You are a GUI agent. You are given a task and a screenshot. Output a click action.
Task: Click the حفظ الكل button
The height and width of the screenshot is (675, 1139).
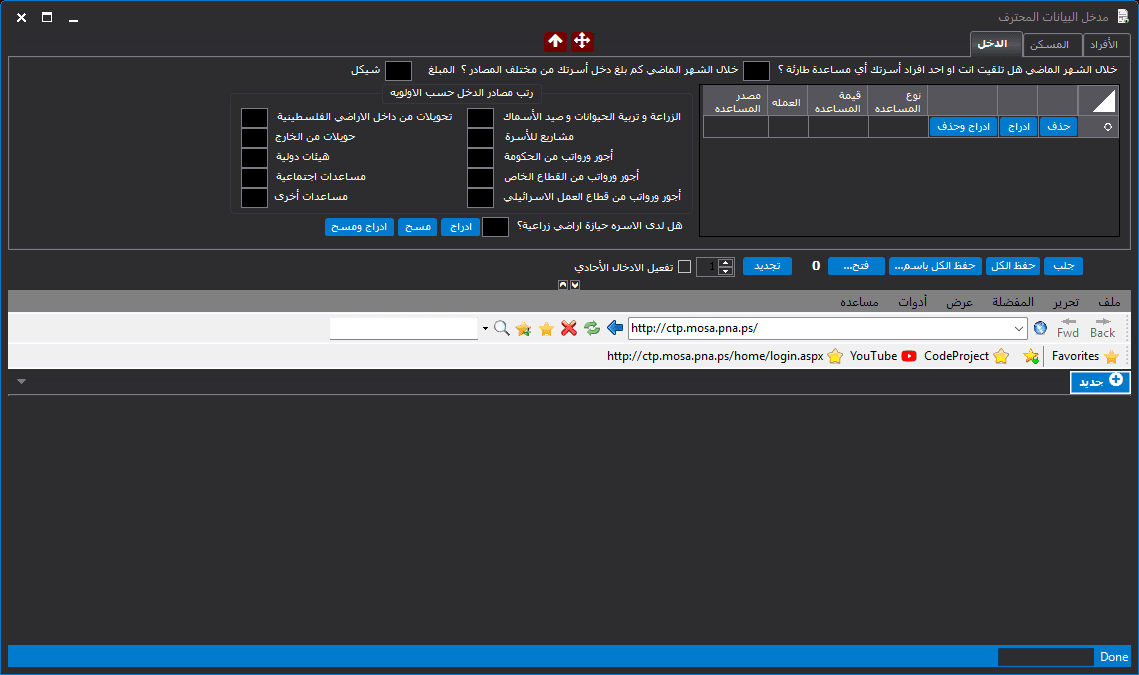1013,266
